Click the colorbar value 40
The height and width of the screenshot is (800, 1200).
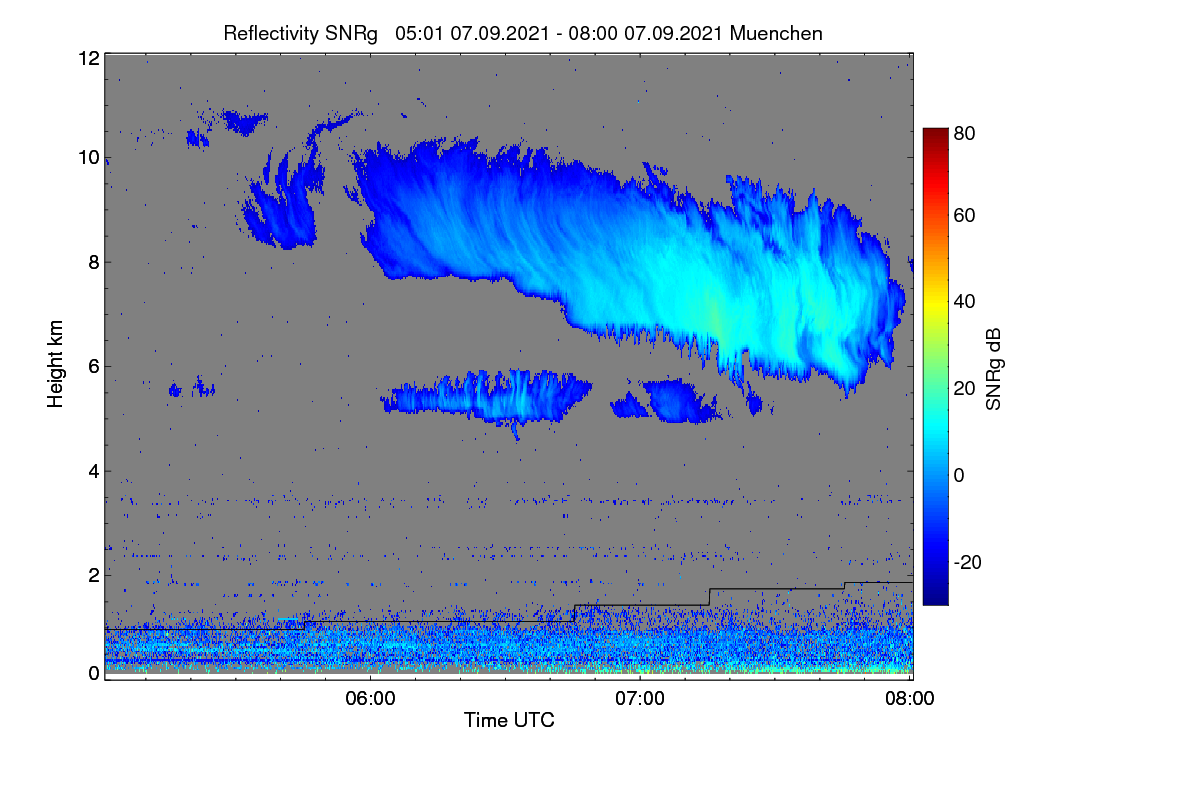[964, 301]
